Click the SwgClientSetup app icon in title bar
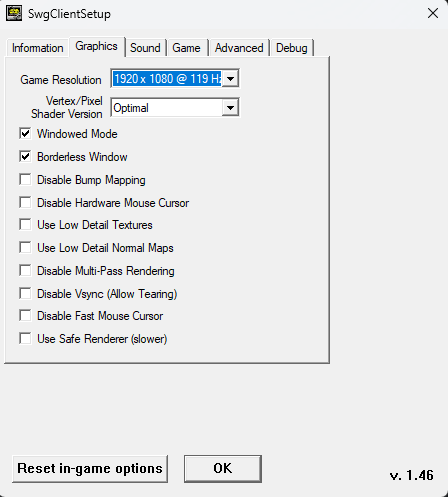The width and height of the screenshot is (448, 497). (14, 14)
